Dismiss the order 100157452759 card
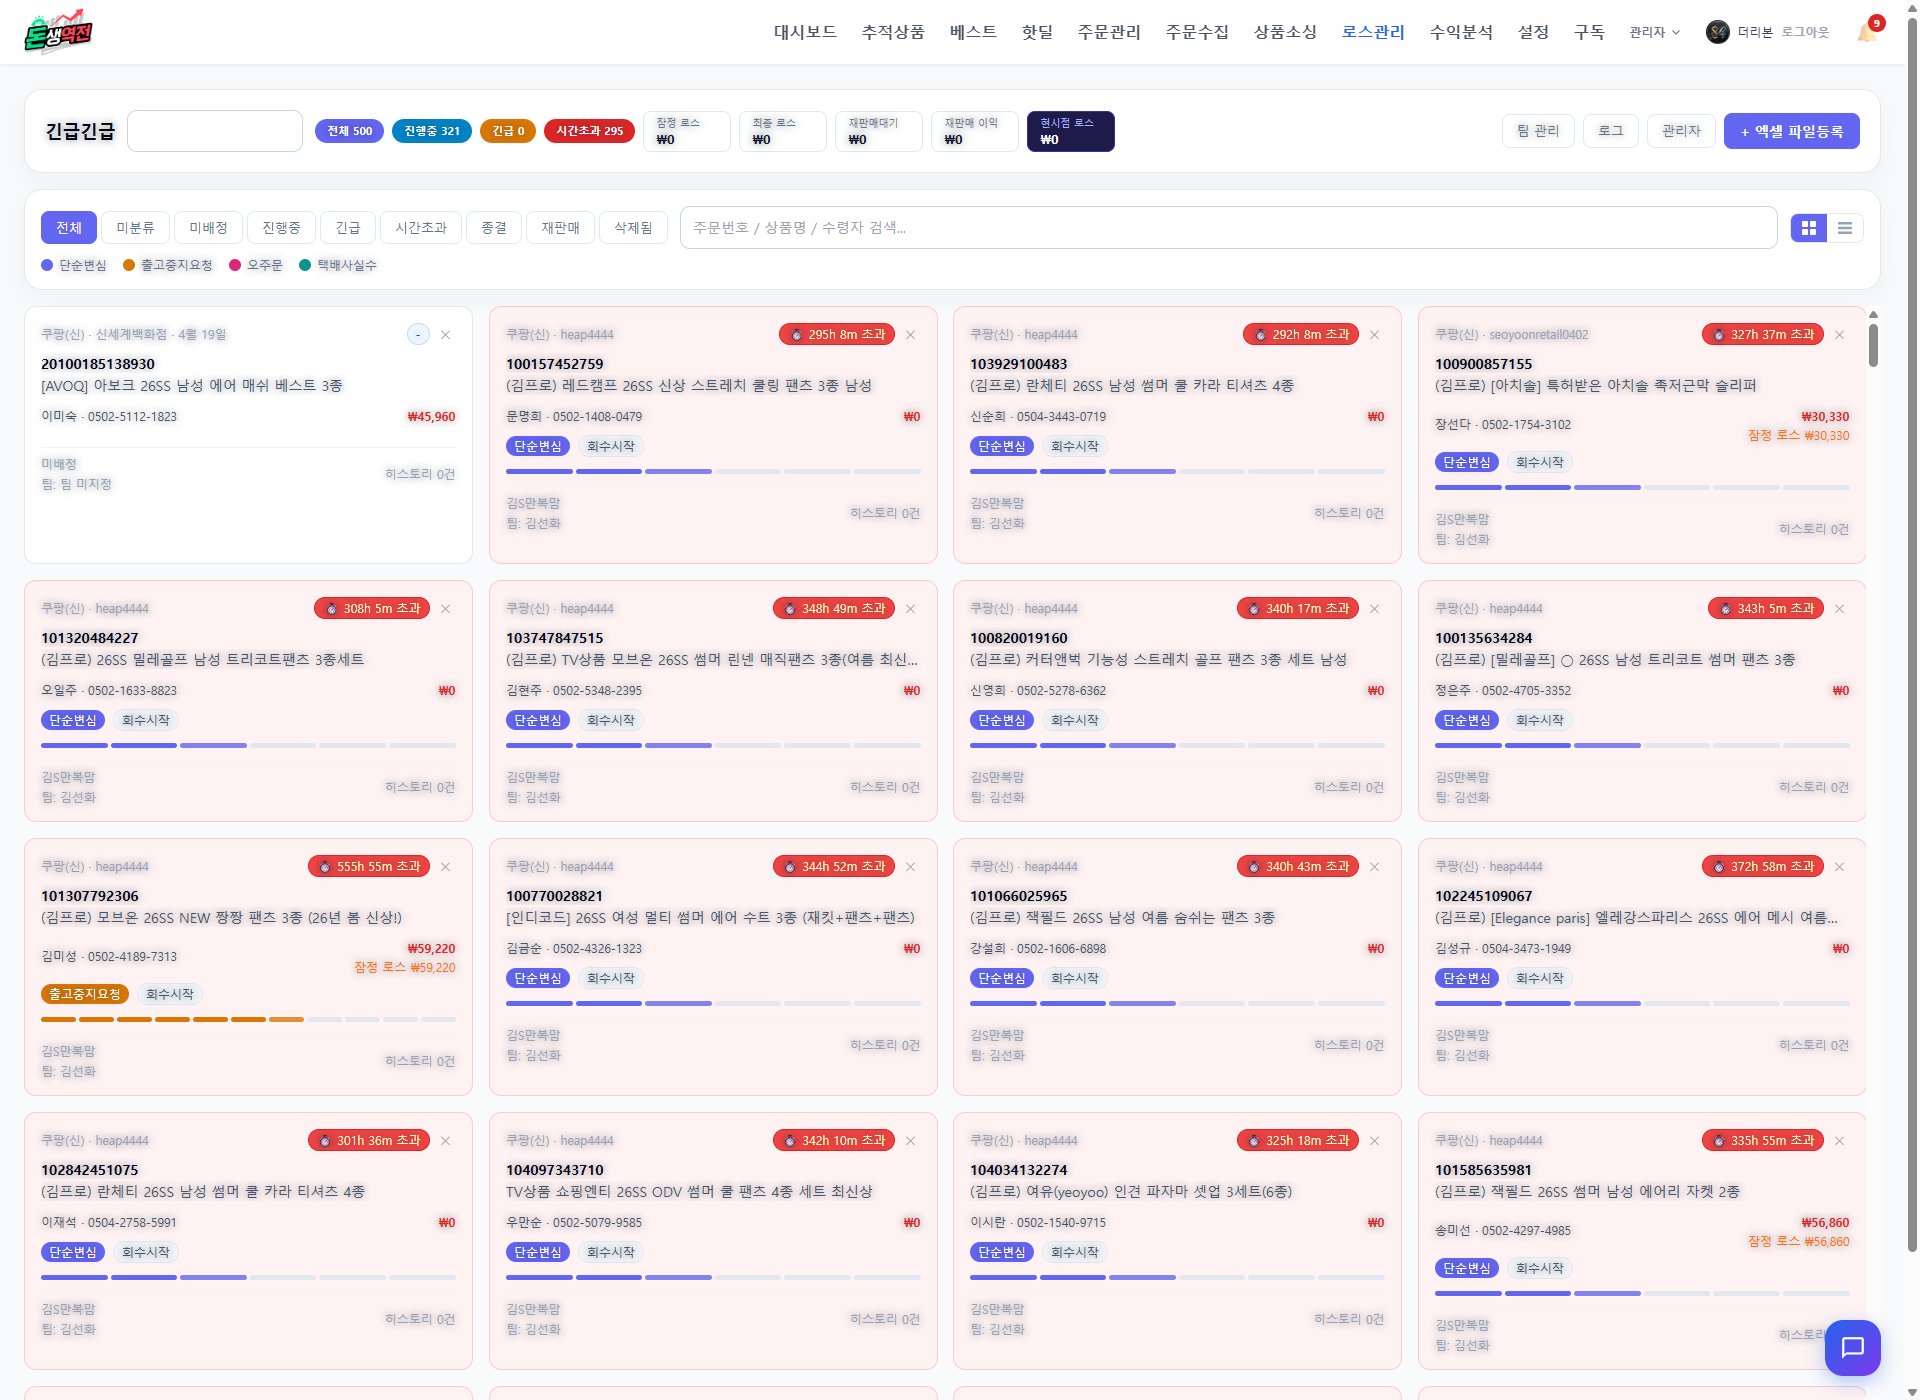The image size is (1920, 1400). point(910,335)
